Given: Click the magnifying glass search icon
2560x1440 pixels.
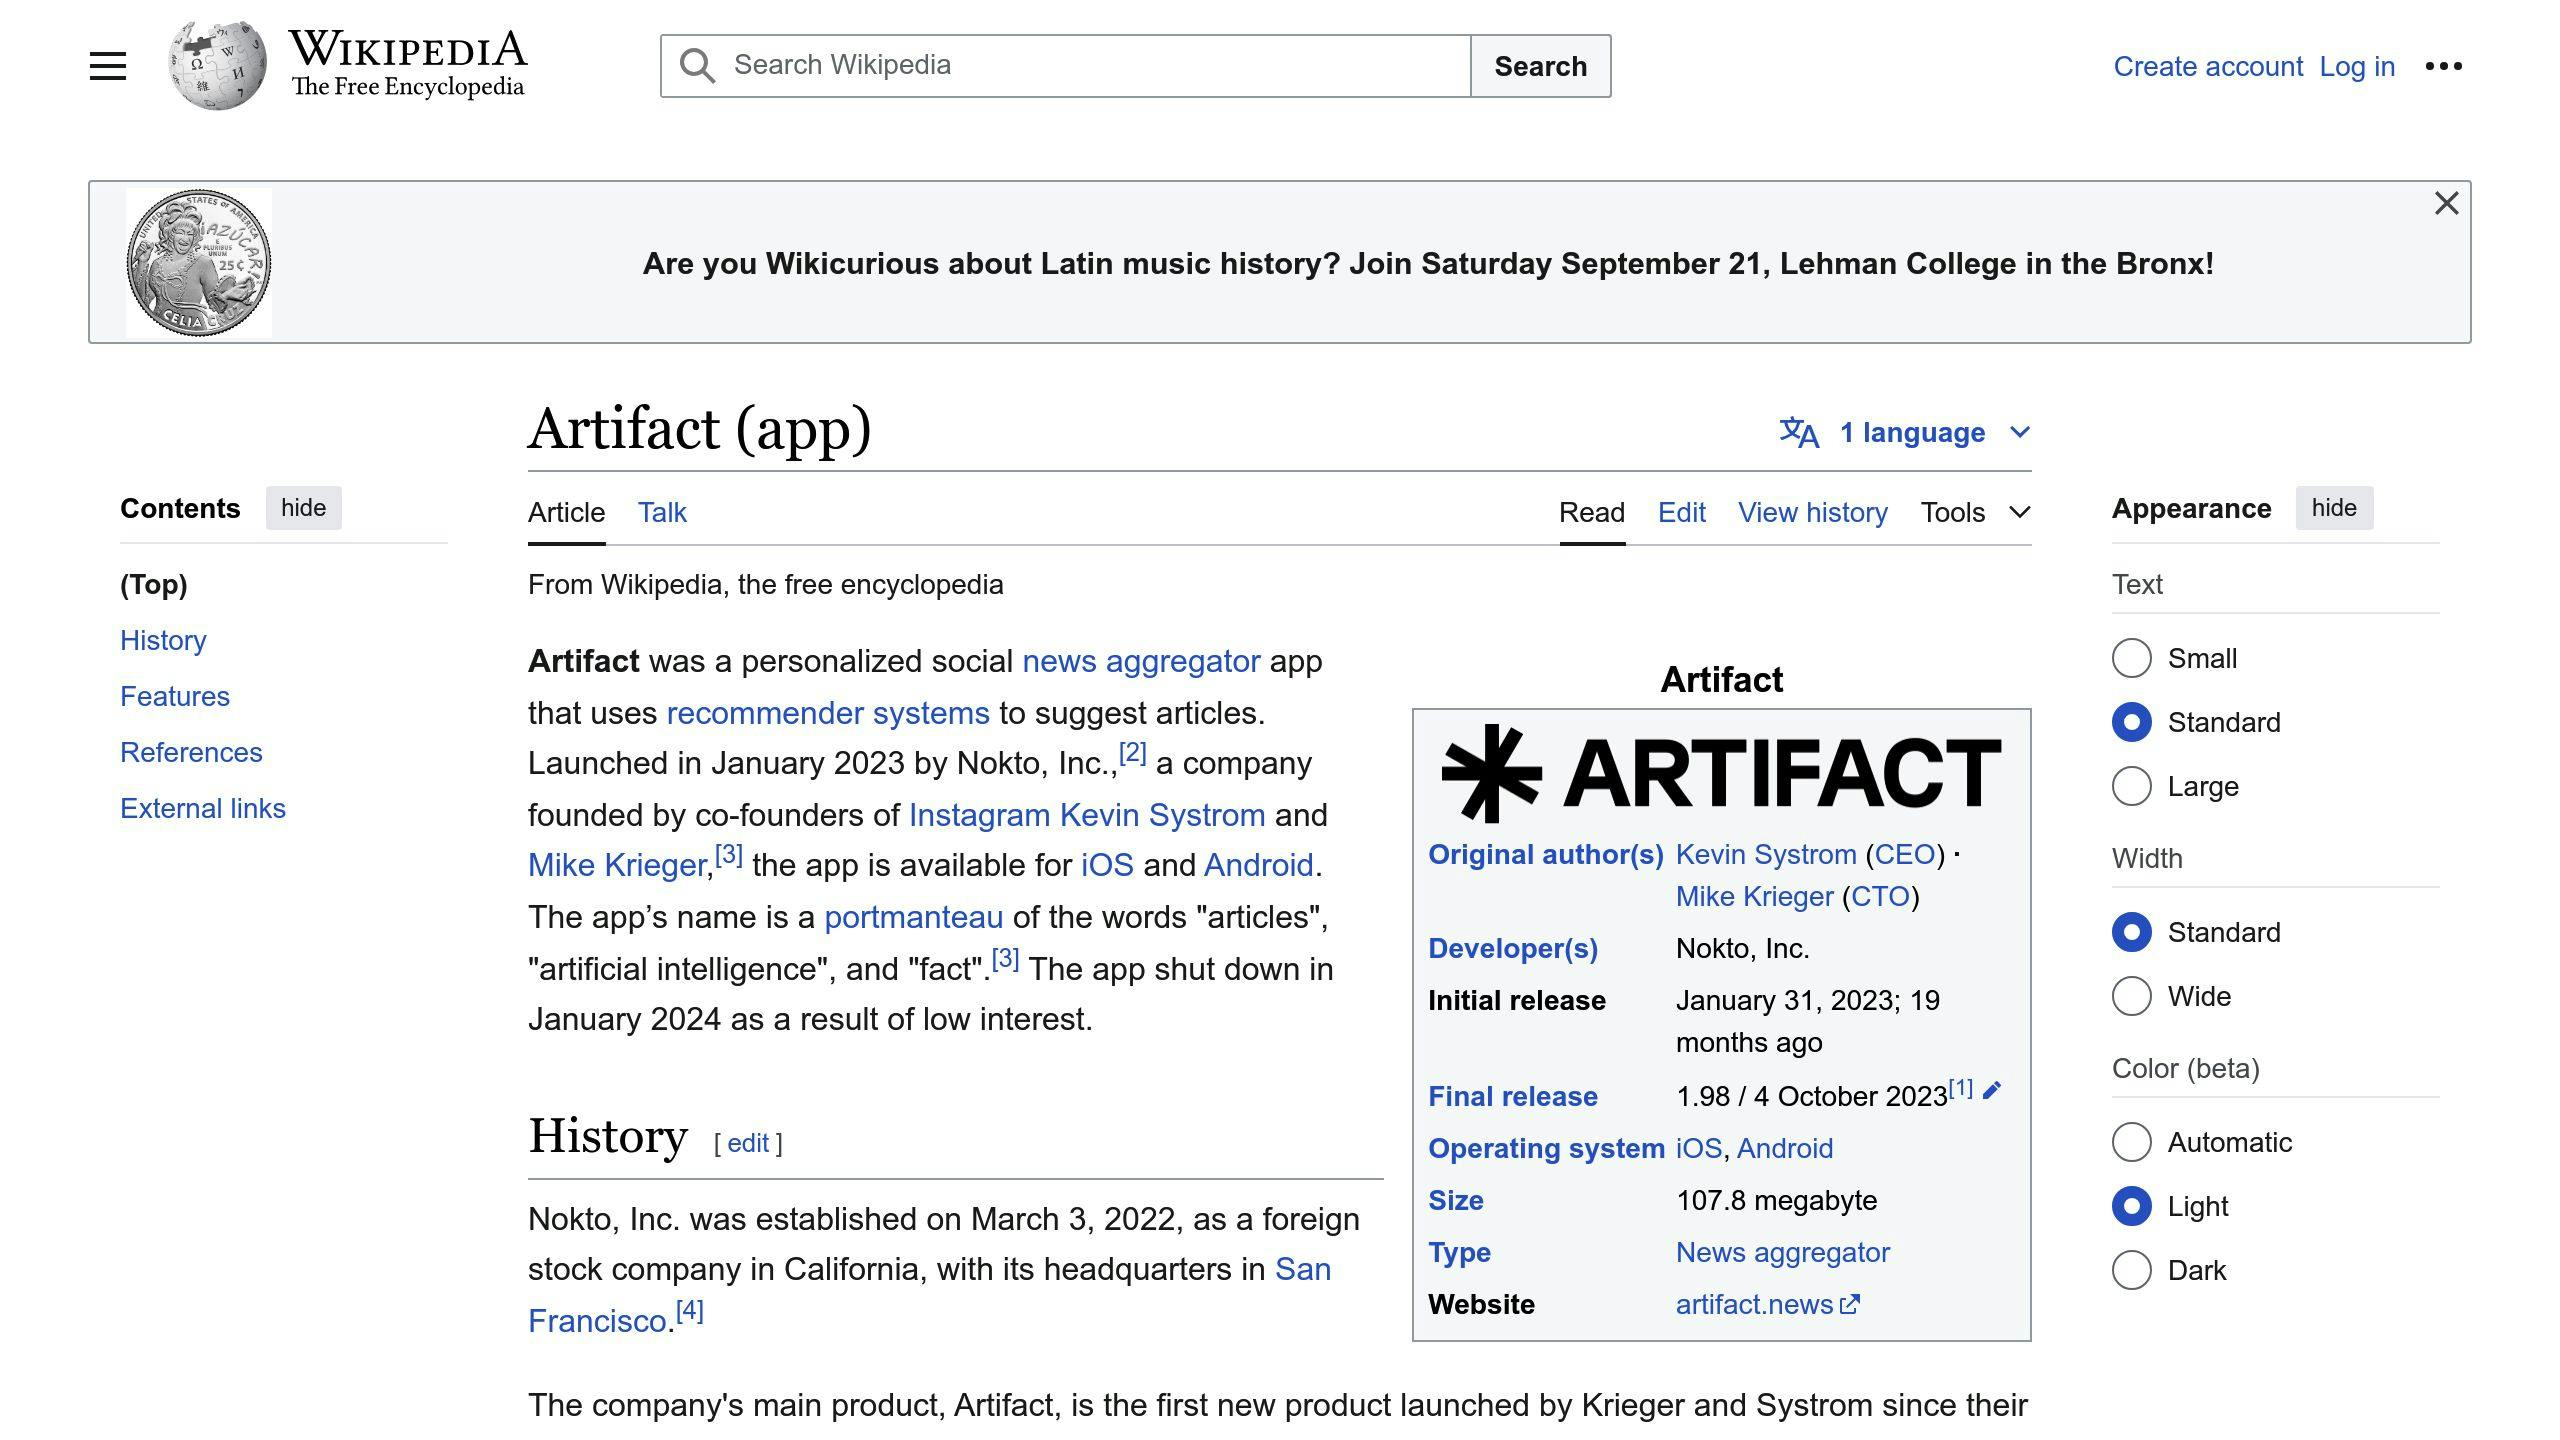Looking at the screenshot, I should [697, 66].
